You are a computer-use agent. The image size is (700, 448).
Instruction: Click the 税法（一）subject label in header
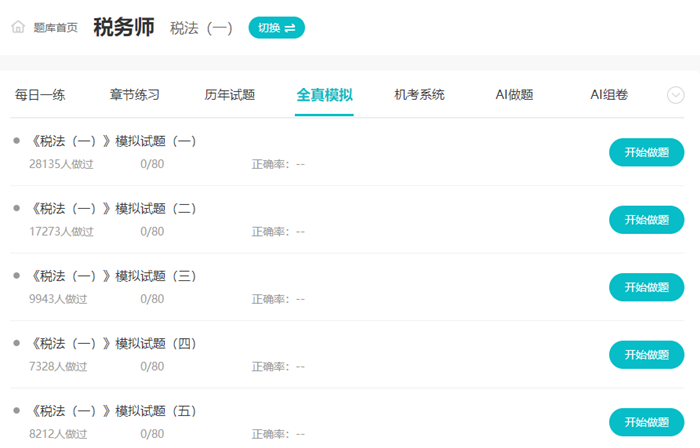[x=201, y=28]
